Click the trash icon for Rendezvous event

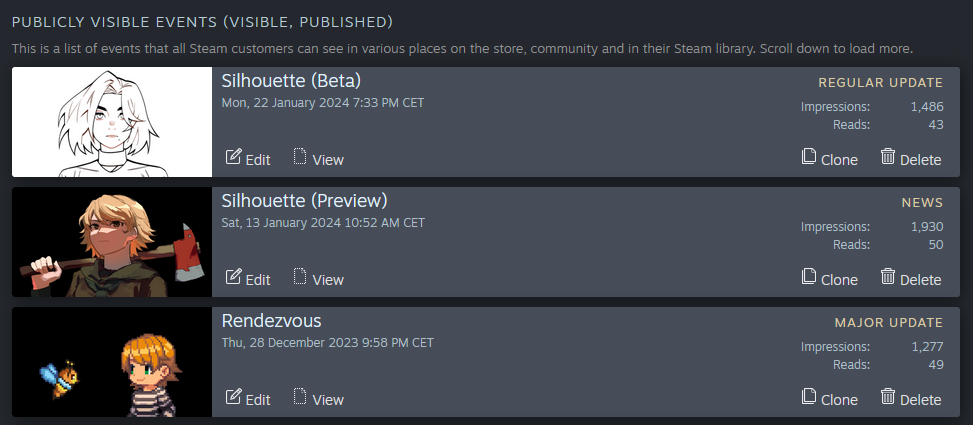(888, 396)
